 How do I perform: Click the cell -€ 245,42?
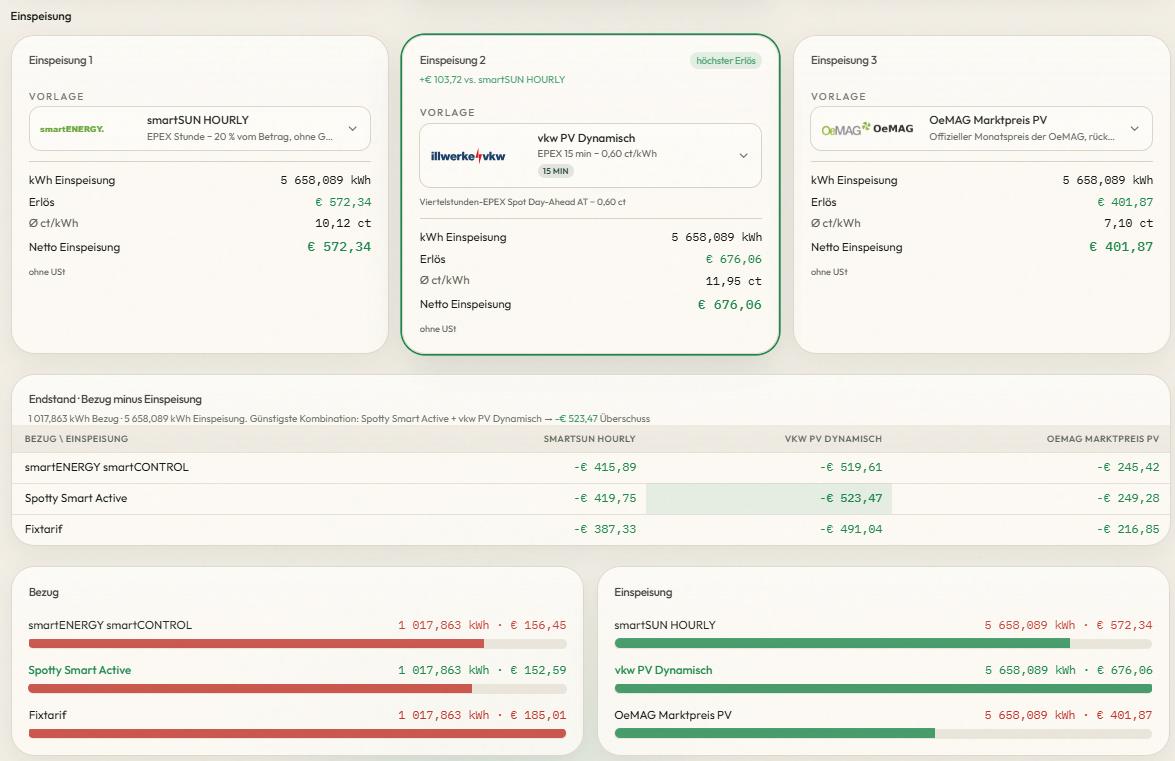[1128, 467]
